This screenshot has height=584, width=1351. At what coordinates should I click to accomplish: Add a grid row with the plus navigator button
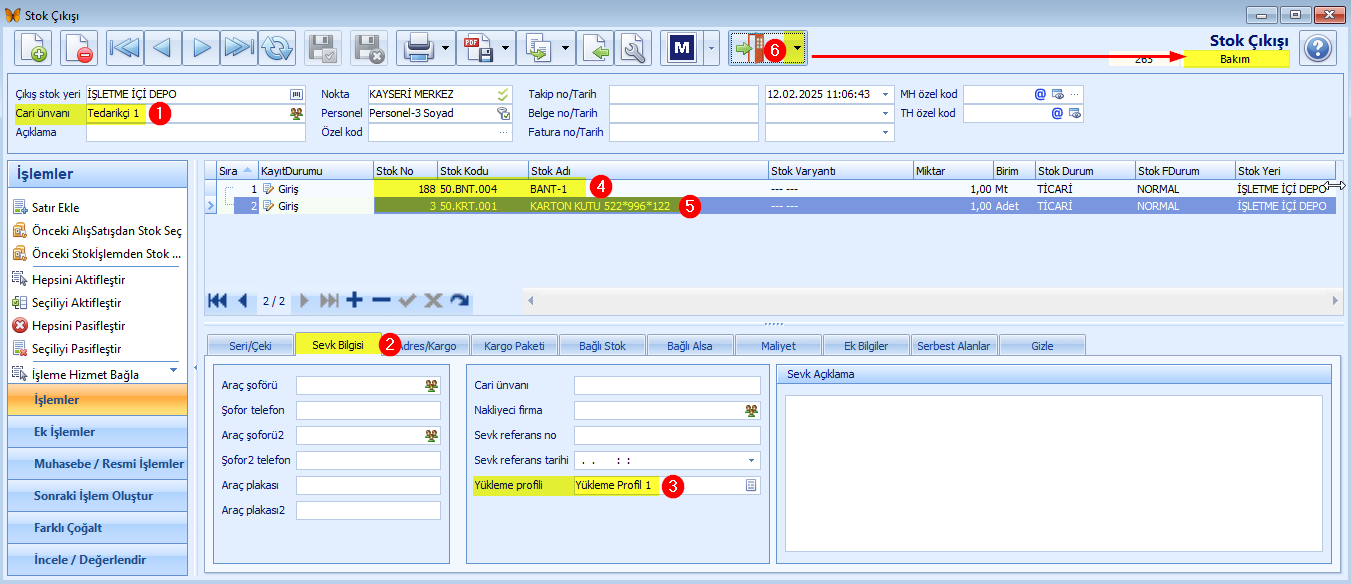point(354,300)
